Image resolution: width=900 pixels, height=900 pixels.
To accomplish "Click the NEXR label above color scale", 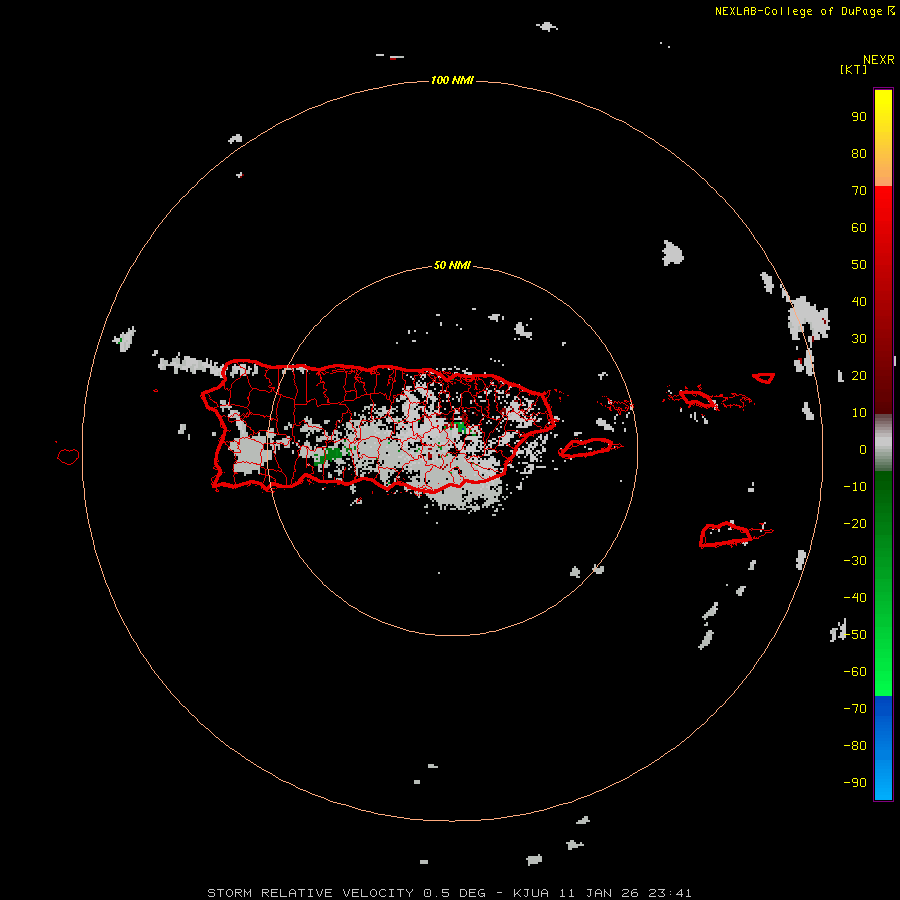I will pyautogui.click(x=879, y=60).
